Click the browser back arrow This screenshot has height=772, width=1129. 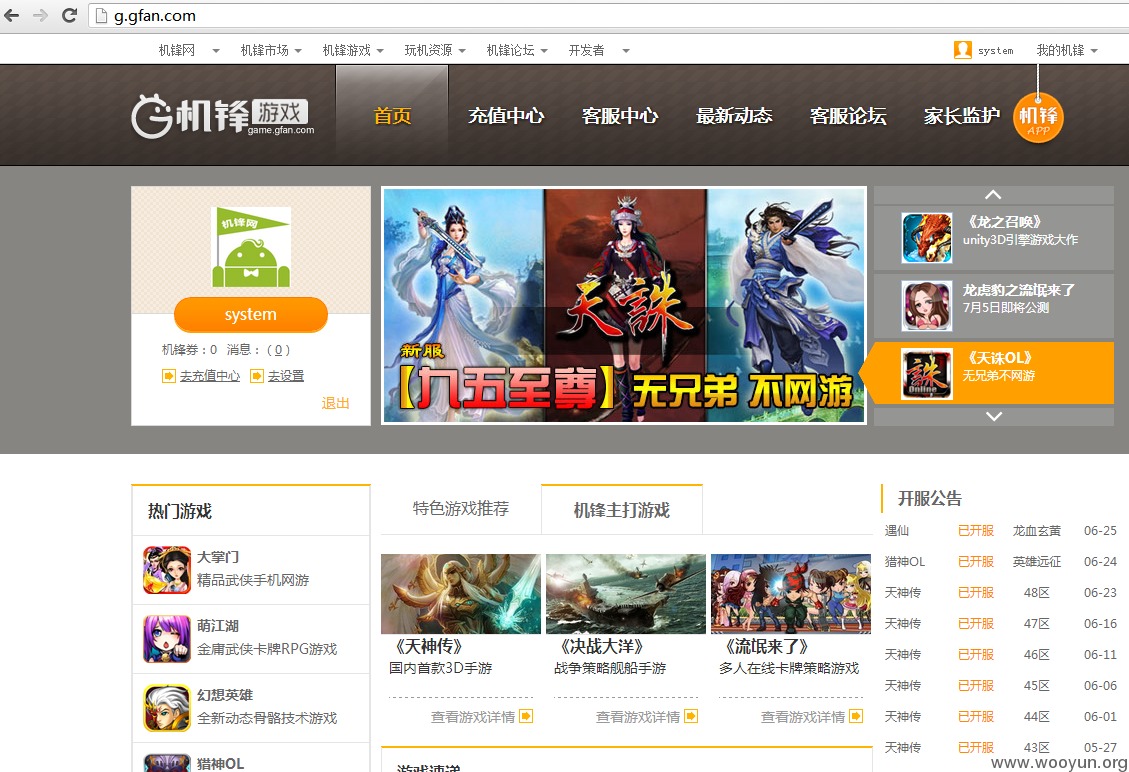[x=12, y=15]
